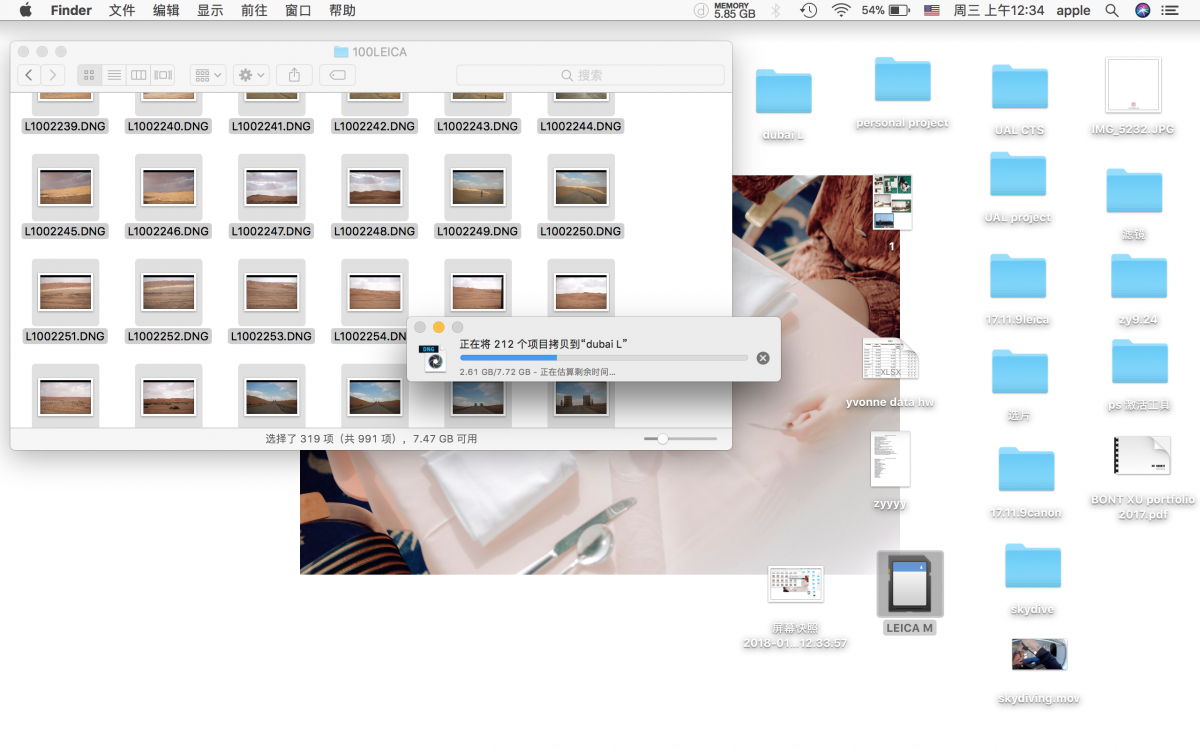
Task: Open the 文件 menu
Action: (122, 10)
